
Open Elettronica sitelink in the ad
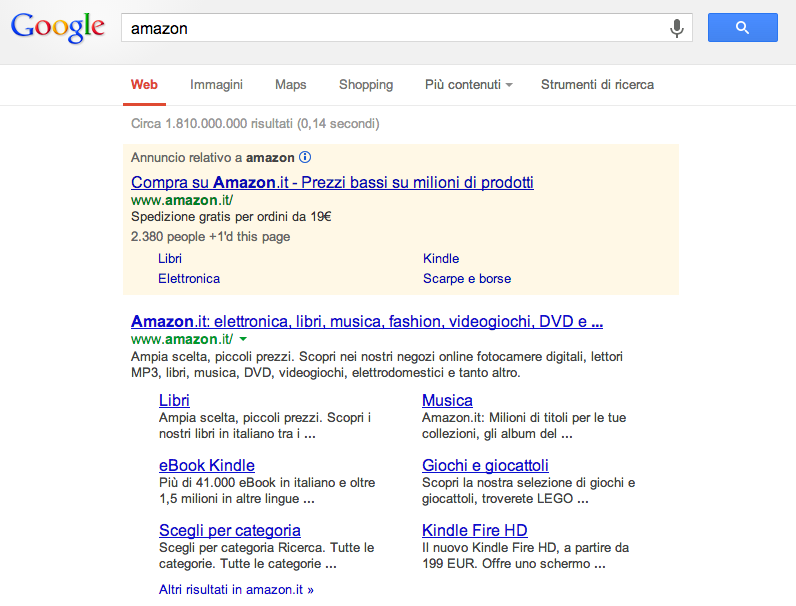click(189, 279)
